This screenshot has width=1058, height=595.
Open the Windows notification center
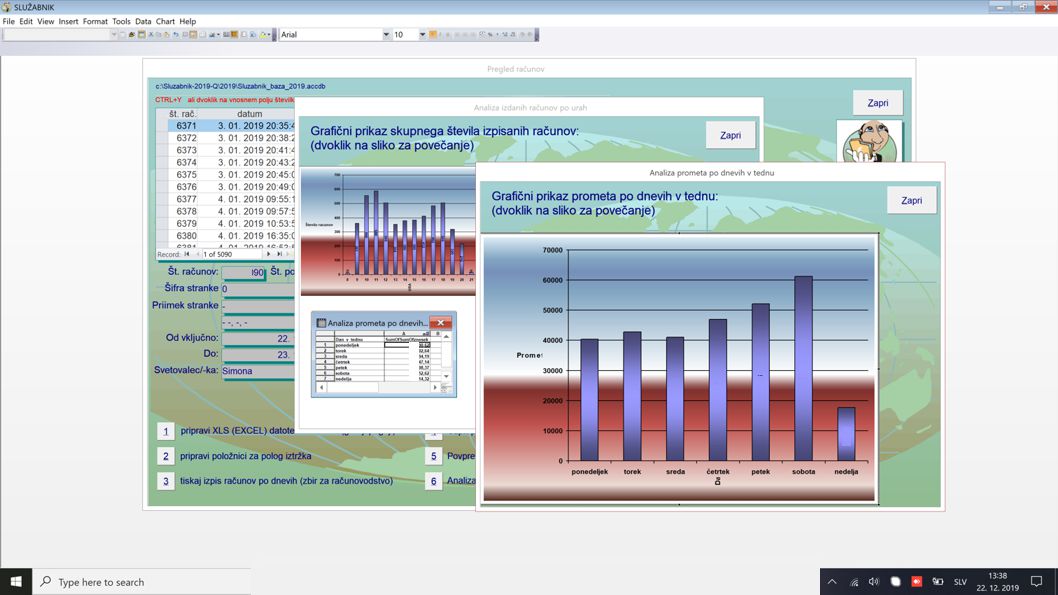point(1036,581)
